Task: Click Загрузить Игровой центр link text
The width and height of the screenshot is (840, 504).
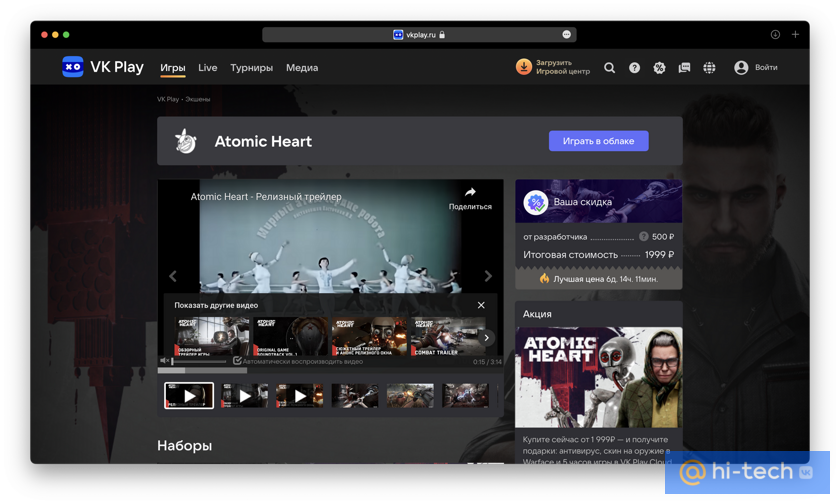Action: pos(562,67)
